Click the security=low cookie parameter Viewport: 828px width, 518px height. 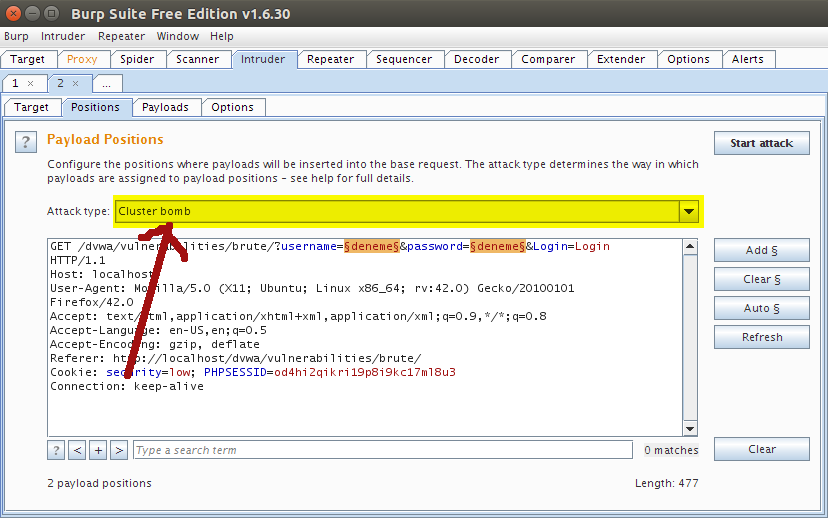coord(148,372)
